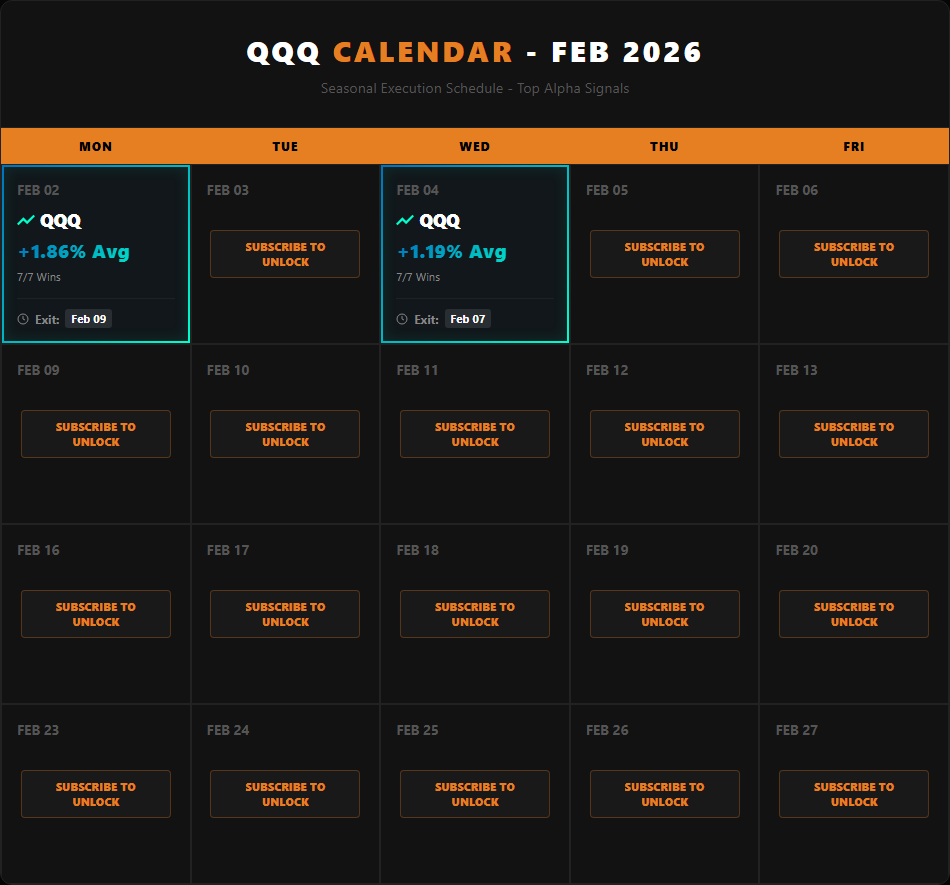Select the trend icon beside QQQ on Feb 04
This screenshot has width=950, height=885.
tap(404, 220)
